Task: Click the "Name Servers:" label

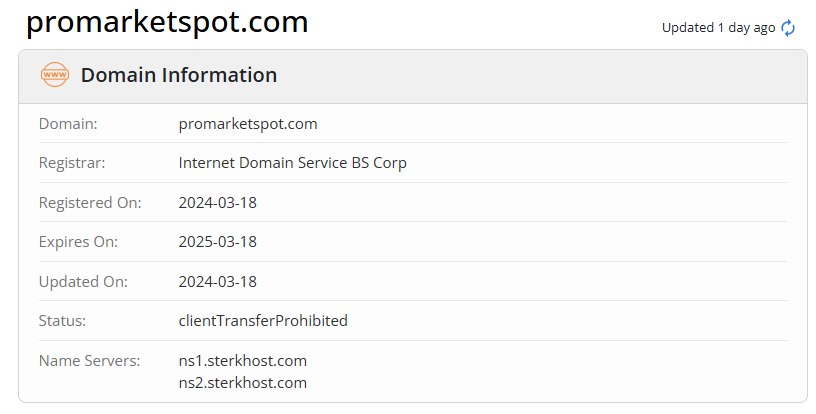Action: (90, 360)
